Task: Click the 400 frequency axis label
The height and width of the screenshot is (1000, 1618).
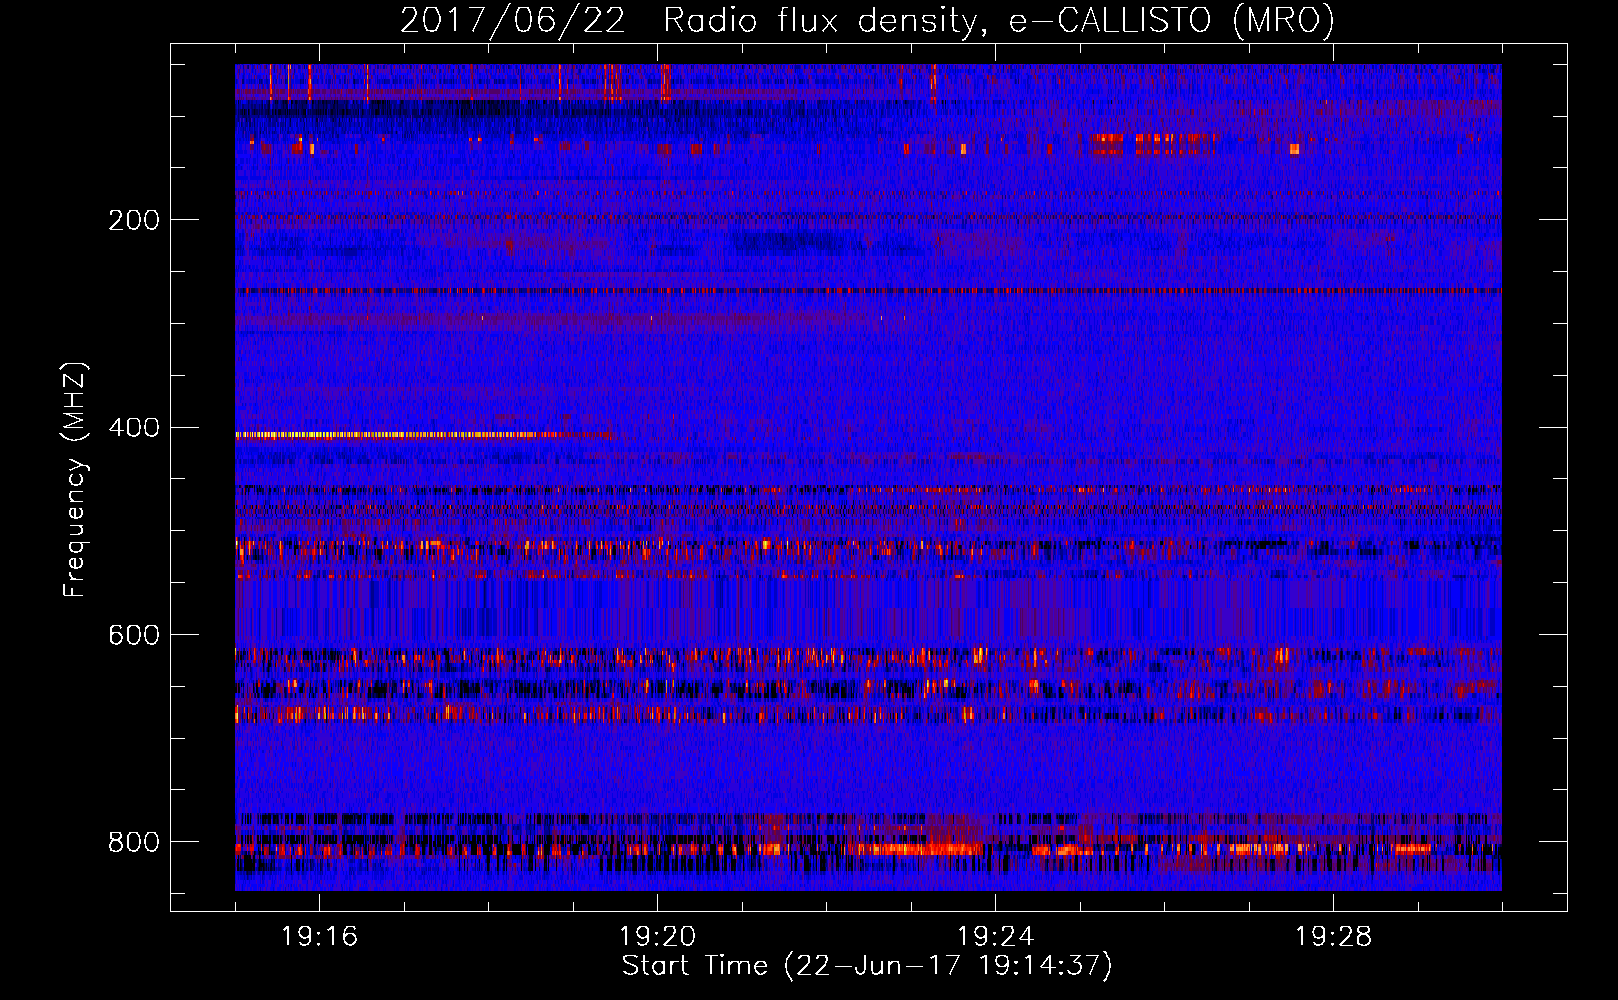Action: (133, 428)
